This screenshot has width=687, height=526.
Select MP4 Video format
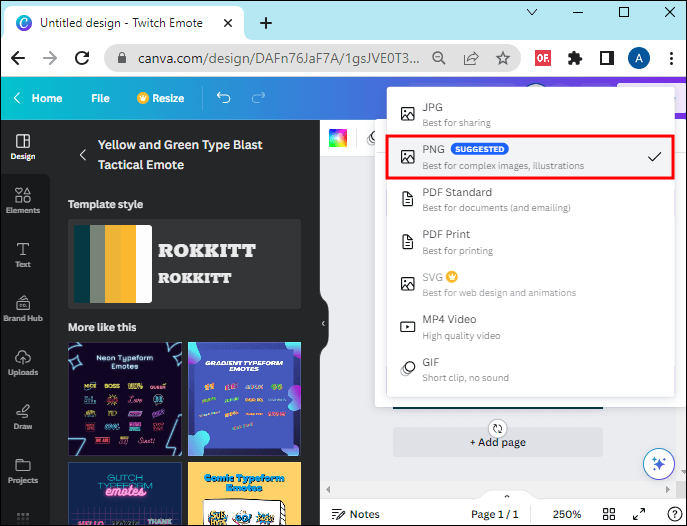[x=530, y=327]
